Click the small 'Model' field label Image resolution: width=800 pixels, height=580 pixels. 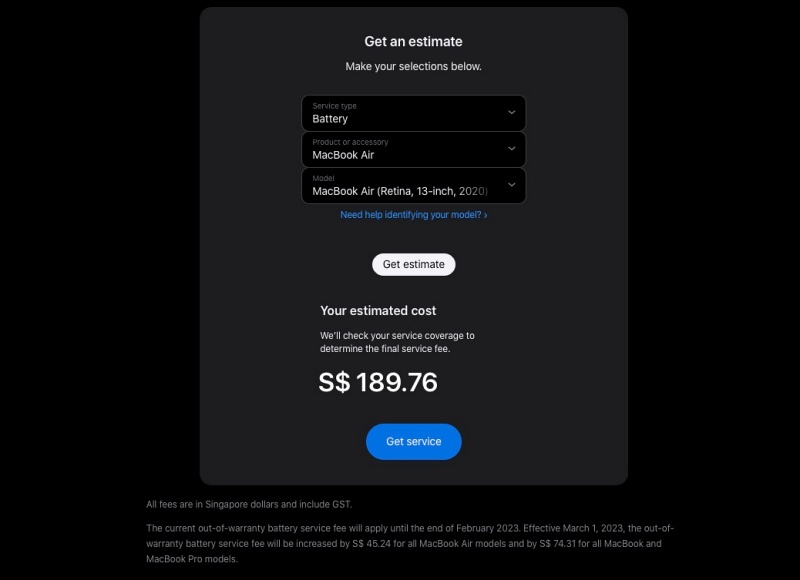pyautogui.click(x=322, y=178)
